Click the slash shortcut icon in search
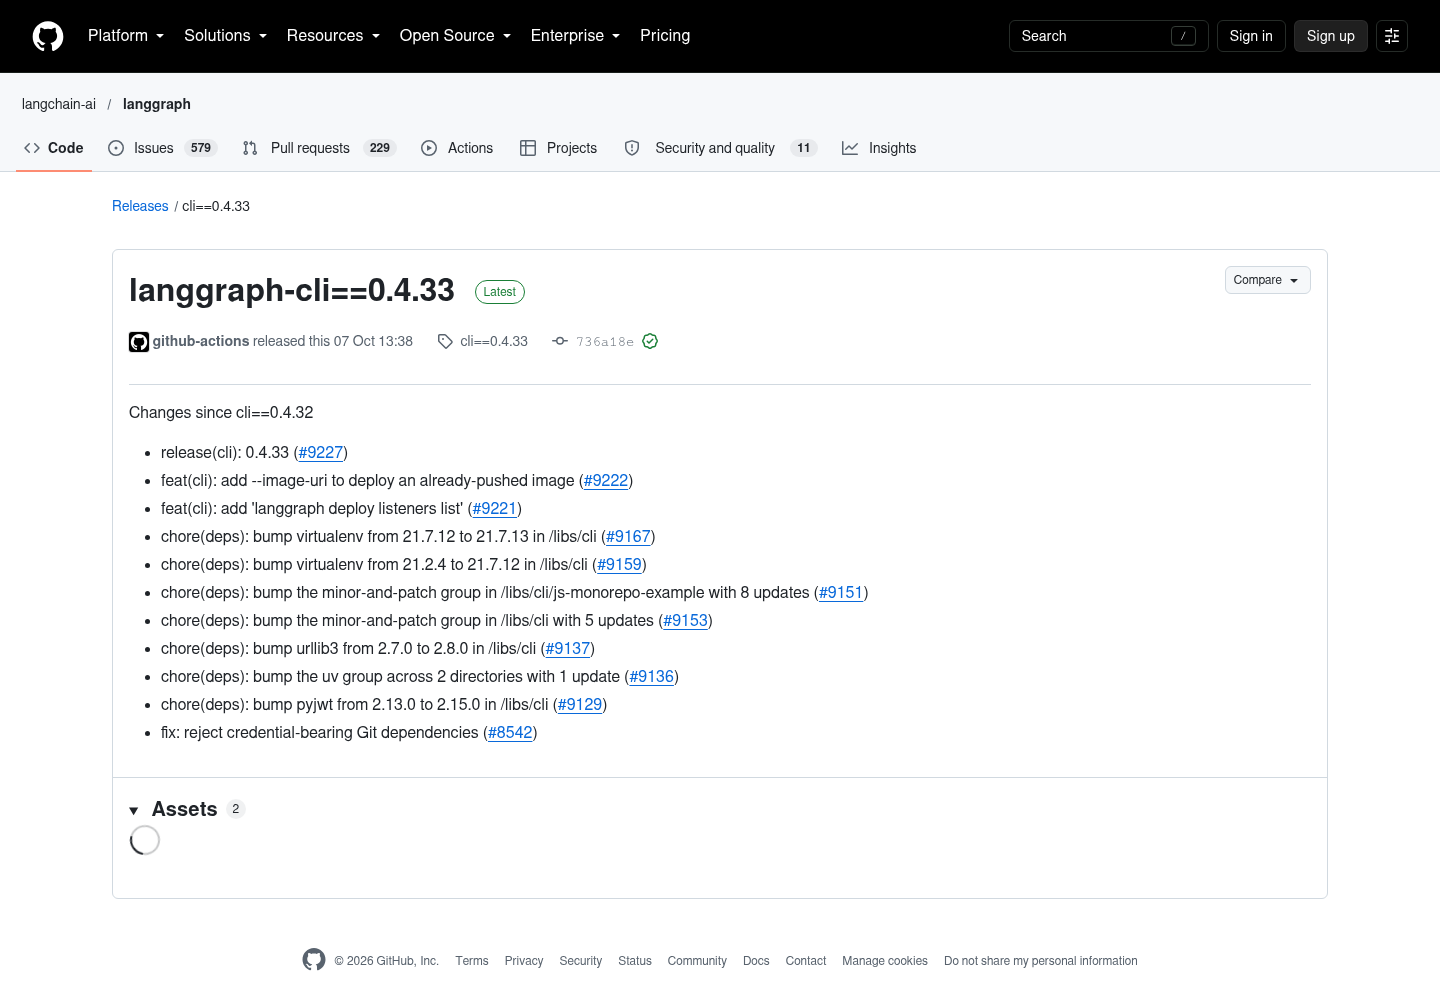The height and width of the screenshot is (1000, 1440). [1183, 36]
